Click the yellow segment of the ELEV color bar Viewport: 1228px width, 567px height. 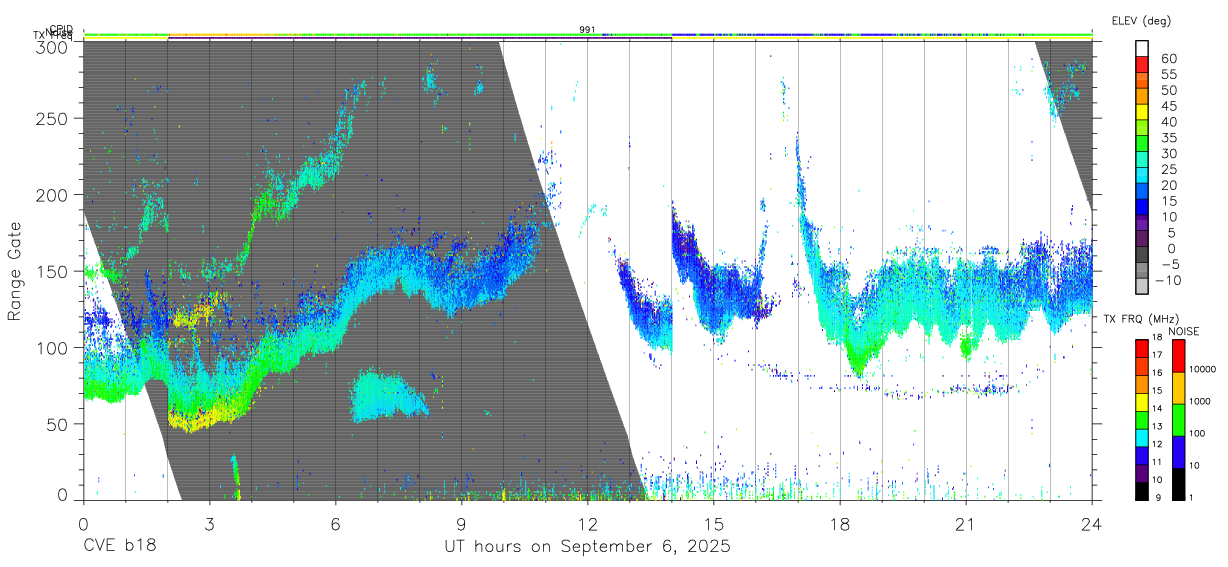tap(1143, 112)
